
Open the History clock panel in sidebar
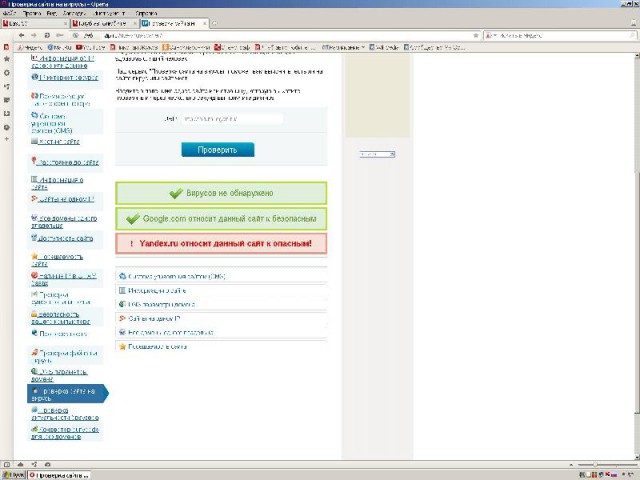(7, 127)
